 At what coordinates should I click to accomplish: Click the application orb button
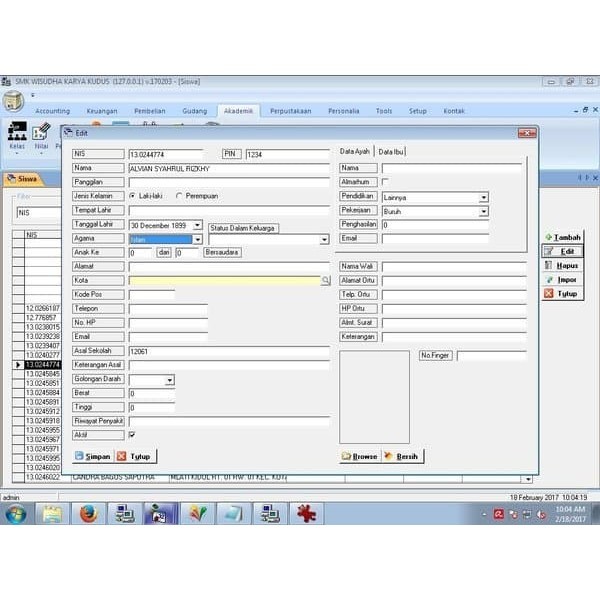(x=13, y=102)
